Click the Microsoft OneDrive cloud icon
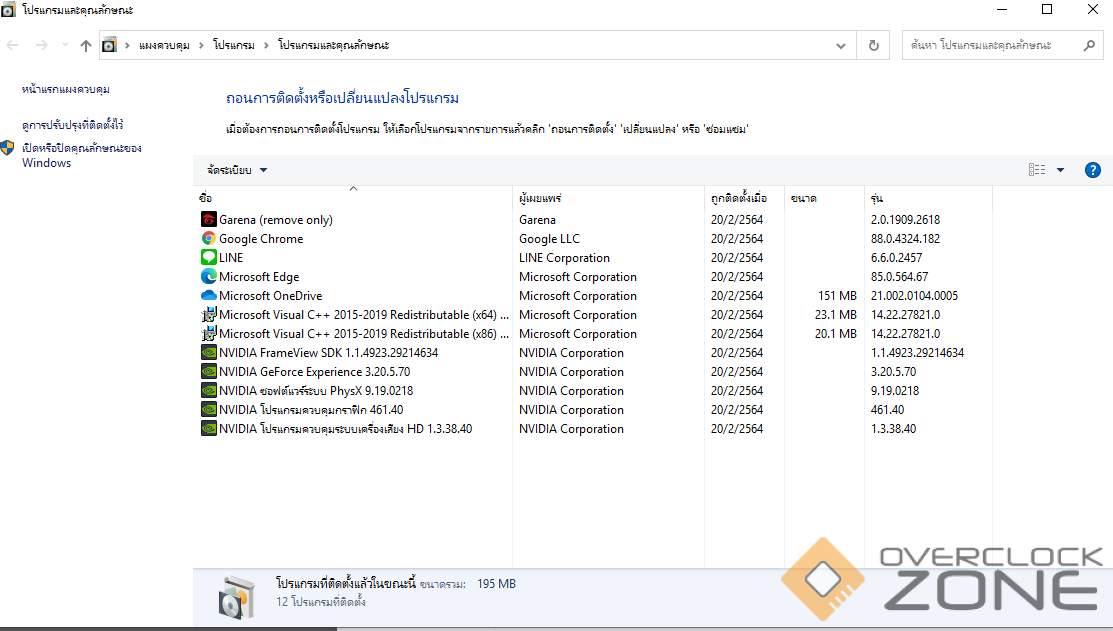 coord(209,296)
